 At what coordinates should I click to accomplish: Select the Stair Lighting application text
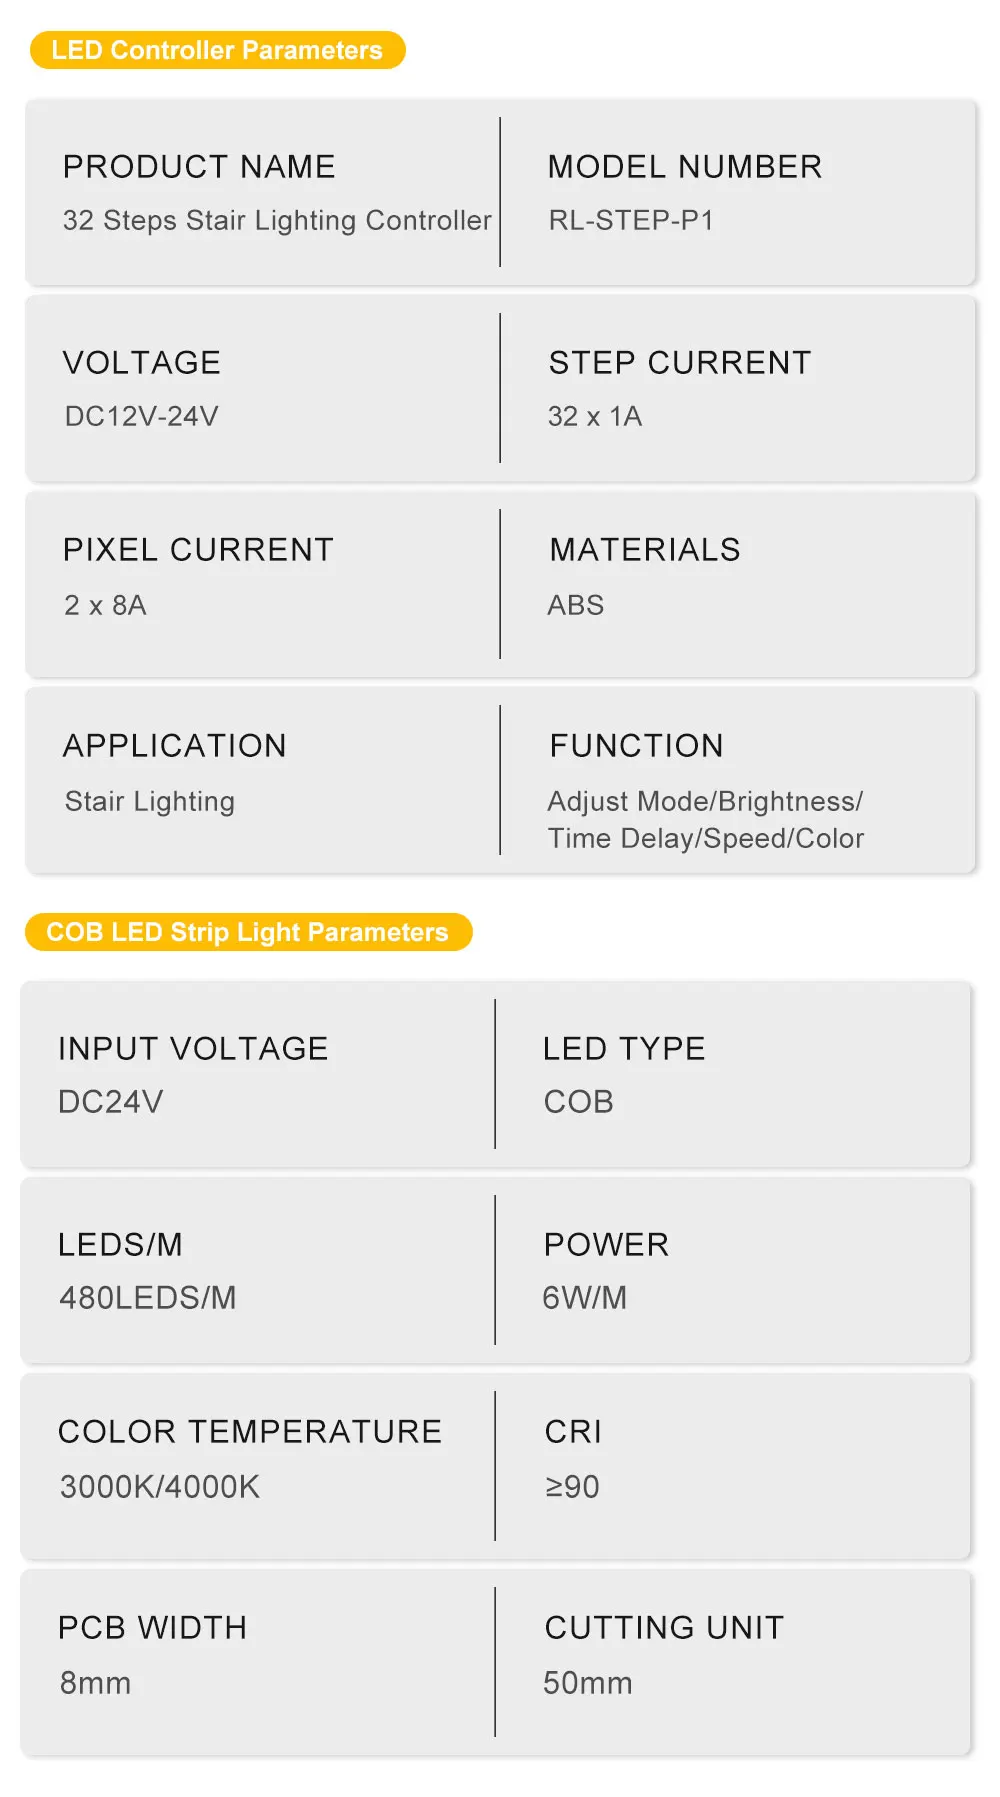pos(150,801)
